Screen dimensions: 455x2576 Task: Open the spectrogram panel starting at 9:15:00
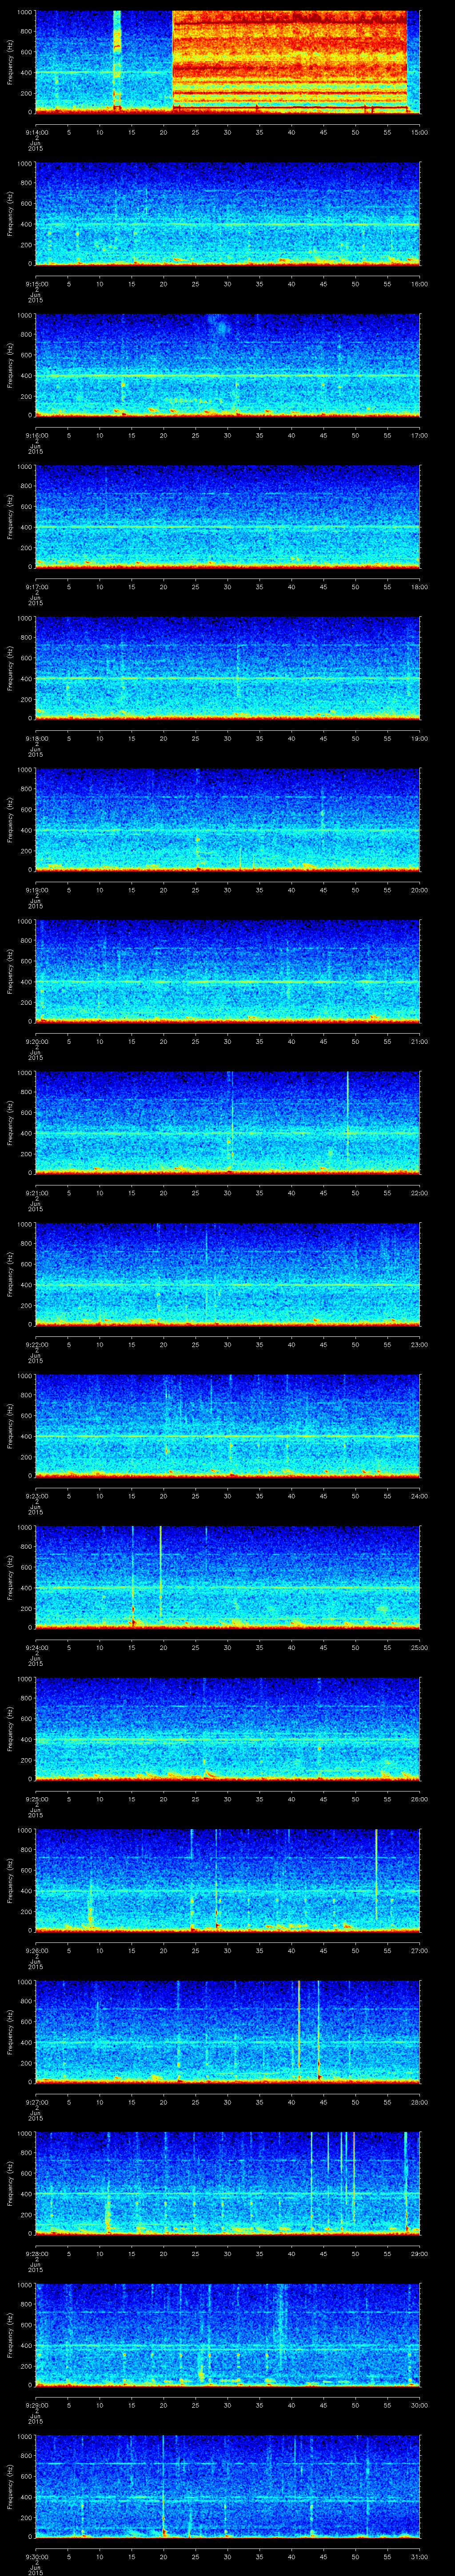227,213
